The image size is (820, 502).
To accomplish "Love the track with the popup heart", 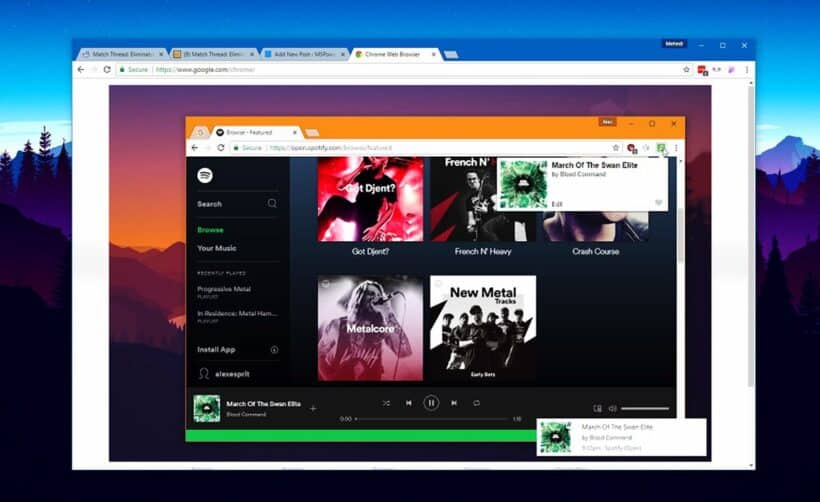I will click(x=658, y=203).
